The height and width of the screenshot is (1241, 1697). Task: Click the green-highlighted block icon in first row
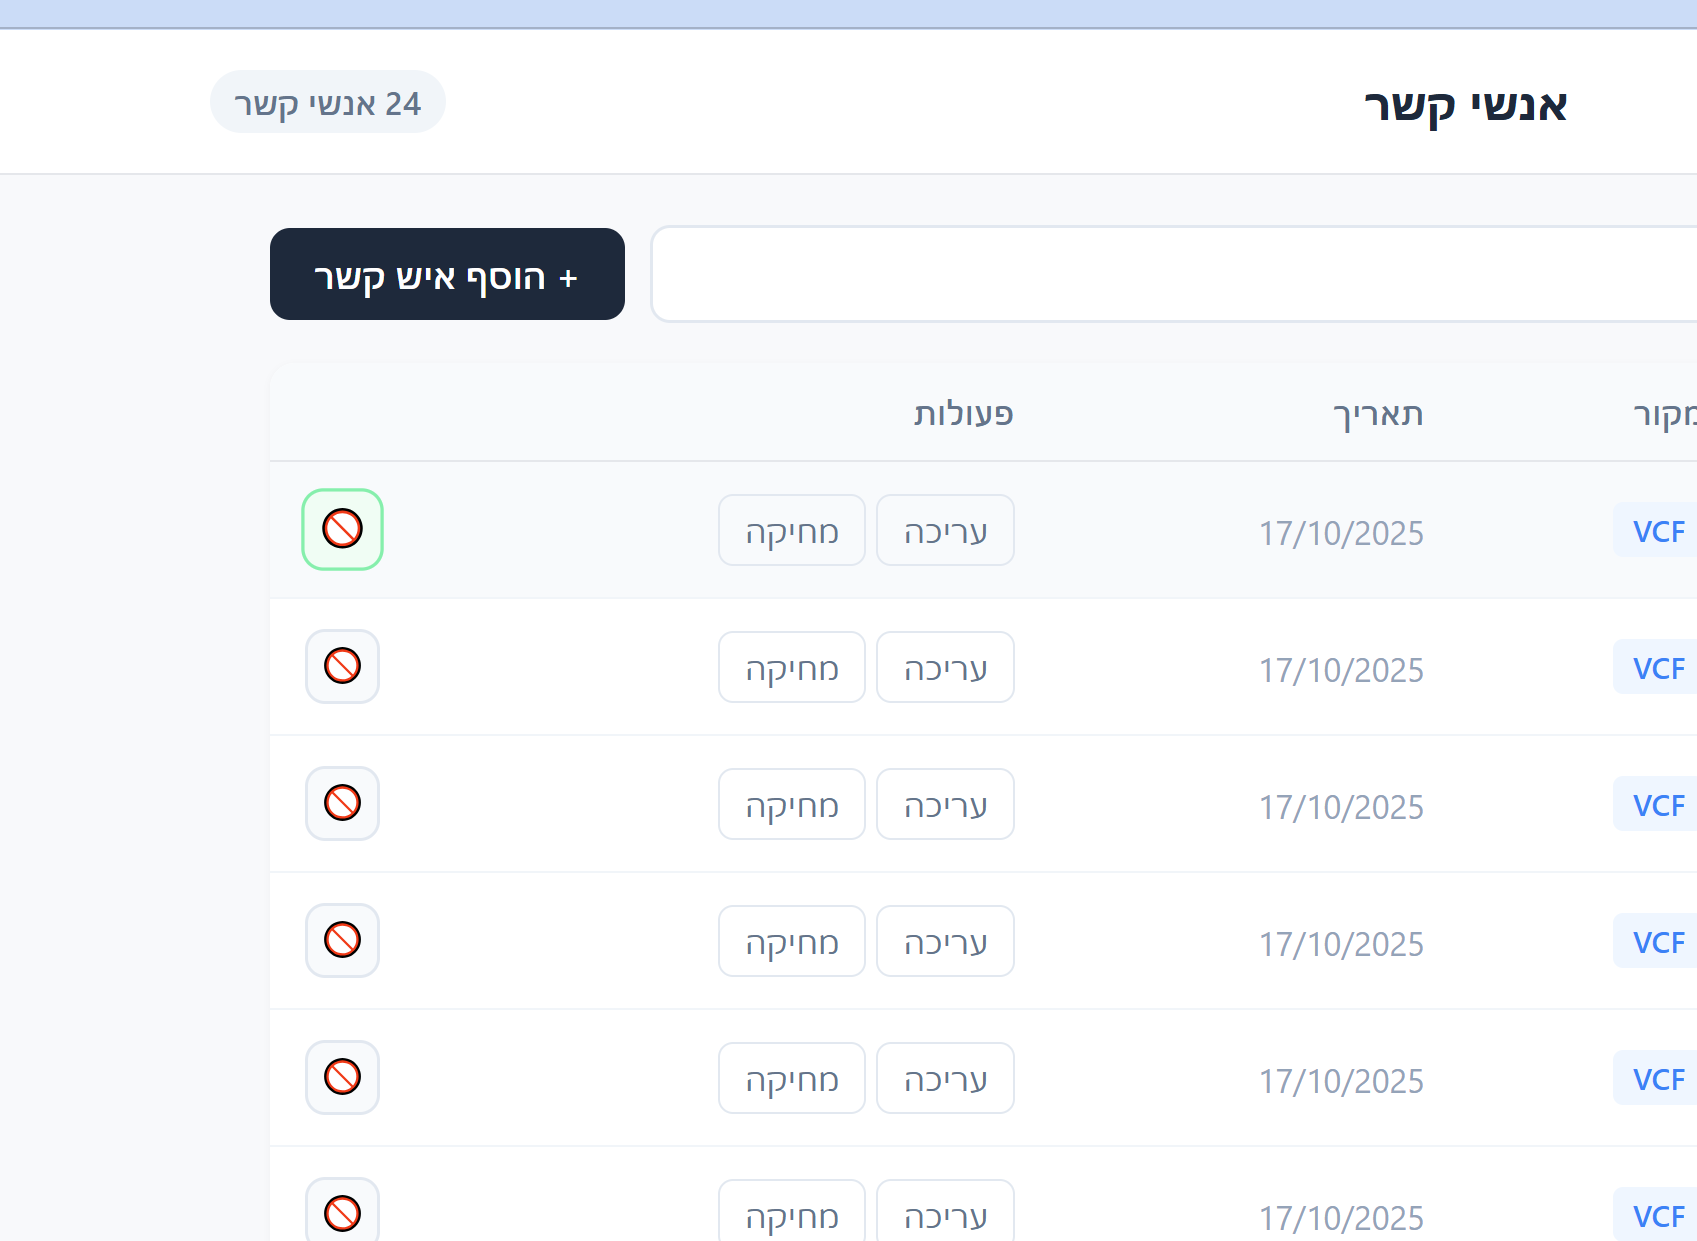[342, 529]
